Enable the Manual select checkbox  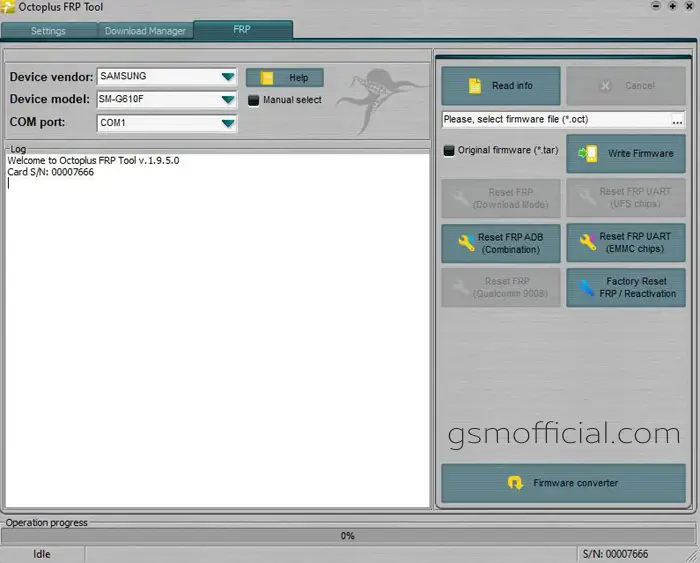(x=253, y=100)
